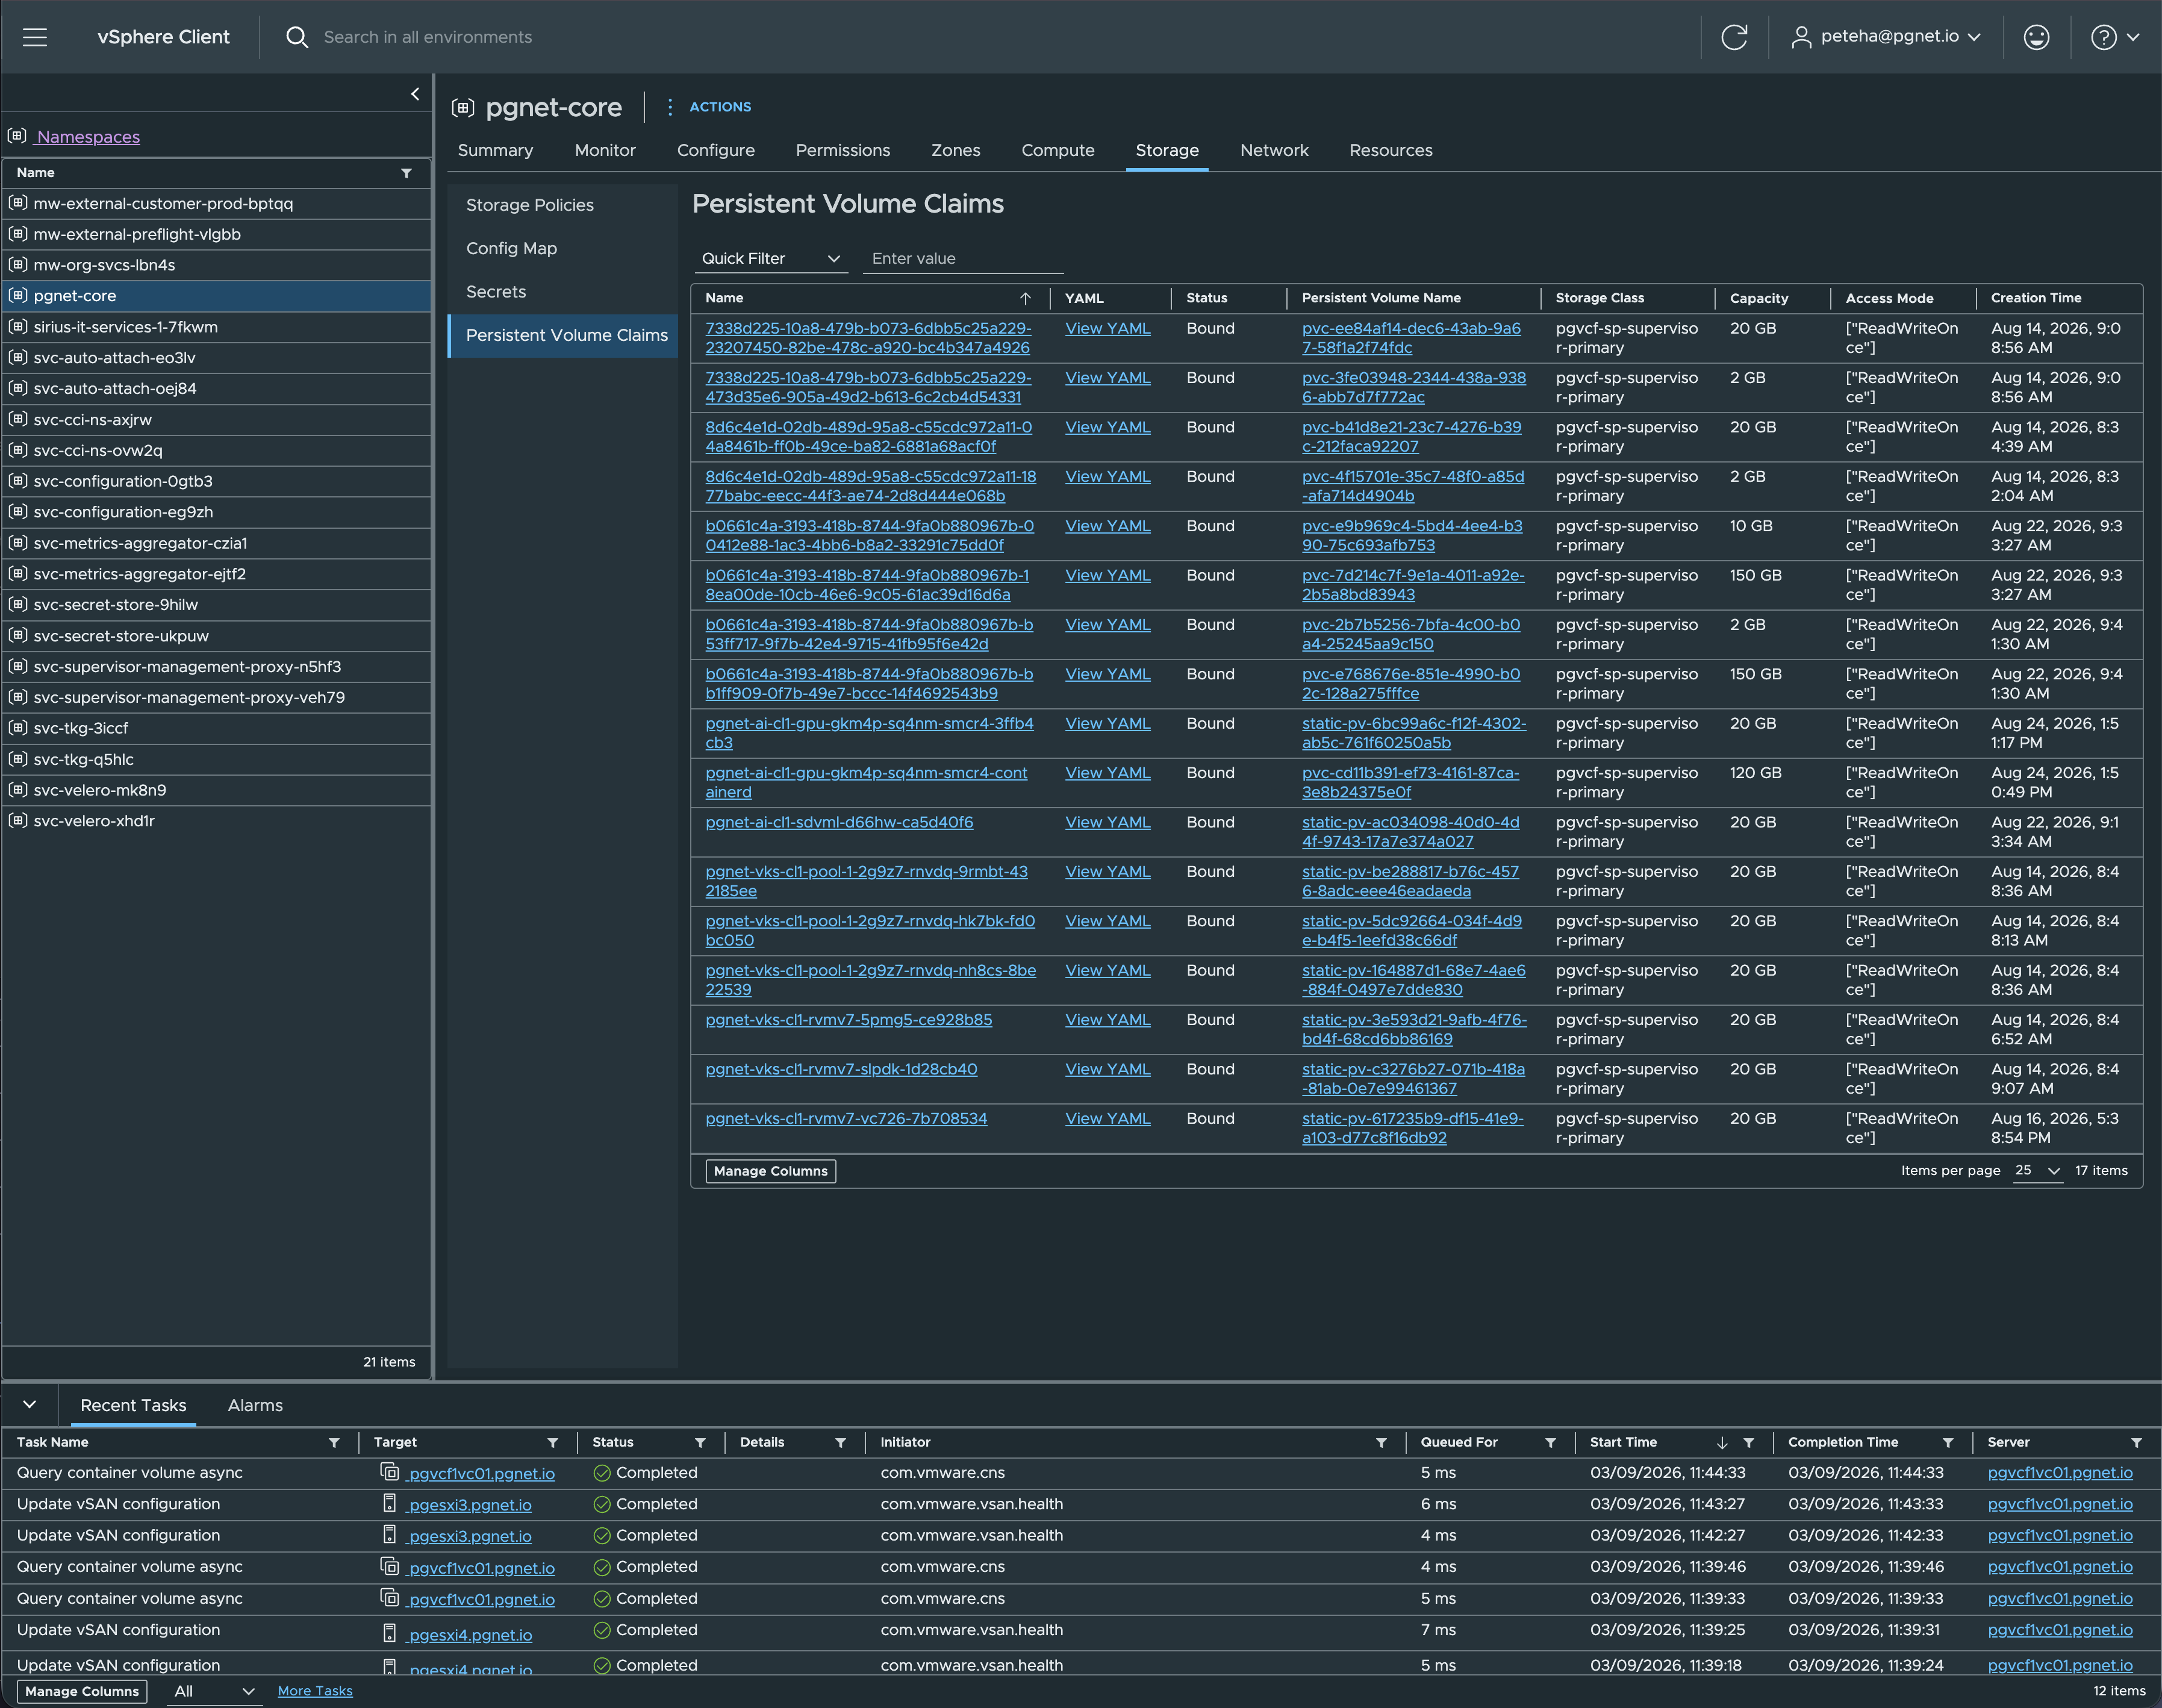The height and width of the screenshot is (1708, 2162).
Task: Open the Resources tab
Action: pos(1390,150)
